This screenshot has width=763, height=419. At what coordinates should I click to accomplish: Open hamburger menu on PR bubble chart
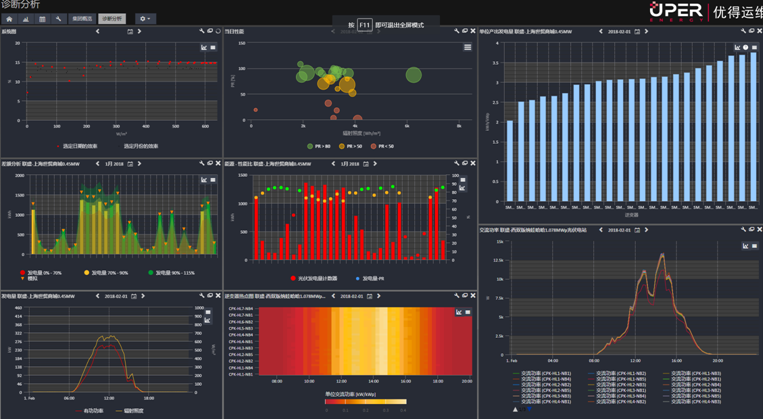[468, 47]
